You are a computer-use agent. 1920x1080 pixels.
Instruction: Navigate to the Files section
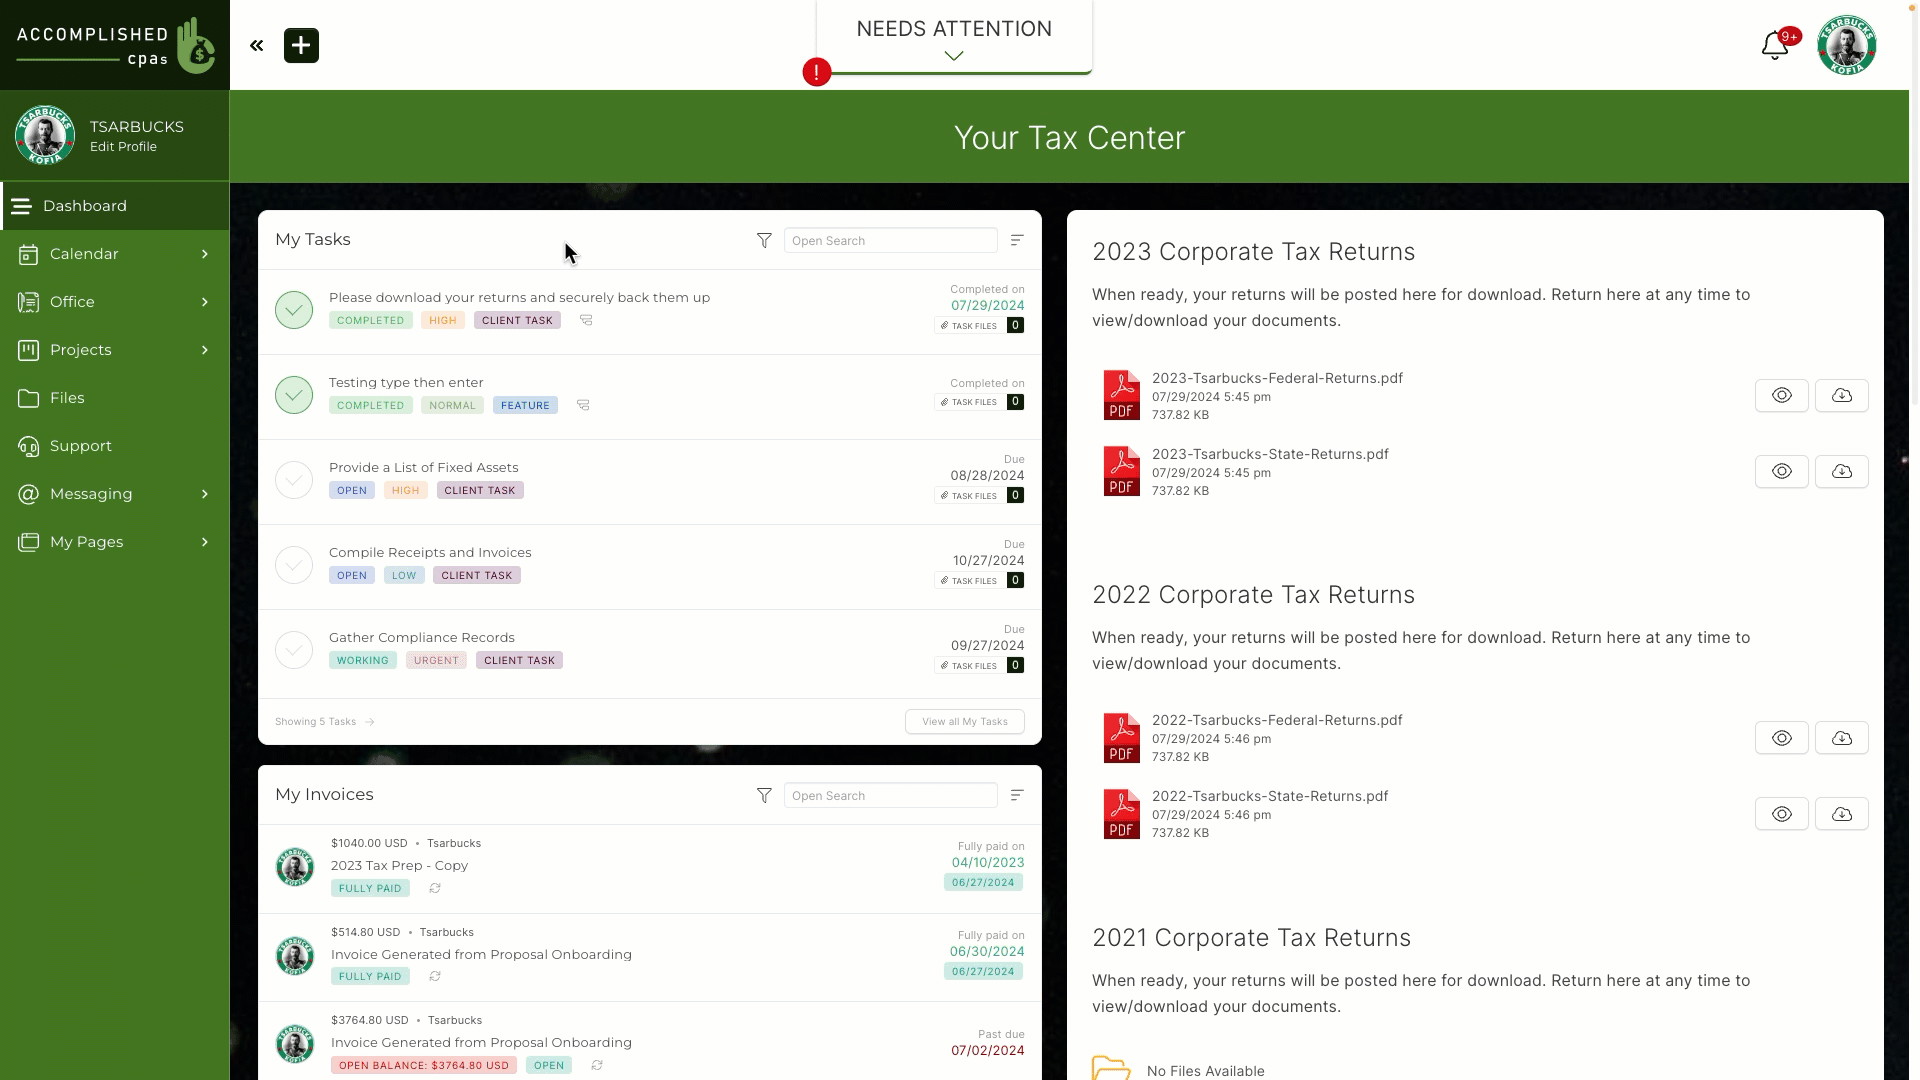click(x=66, y=397)
